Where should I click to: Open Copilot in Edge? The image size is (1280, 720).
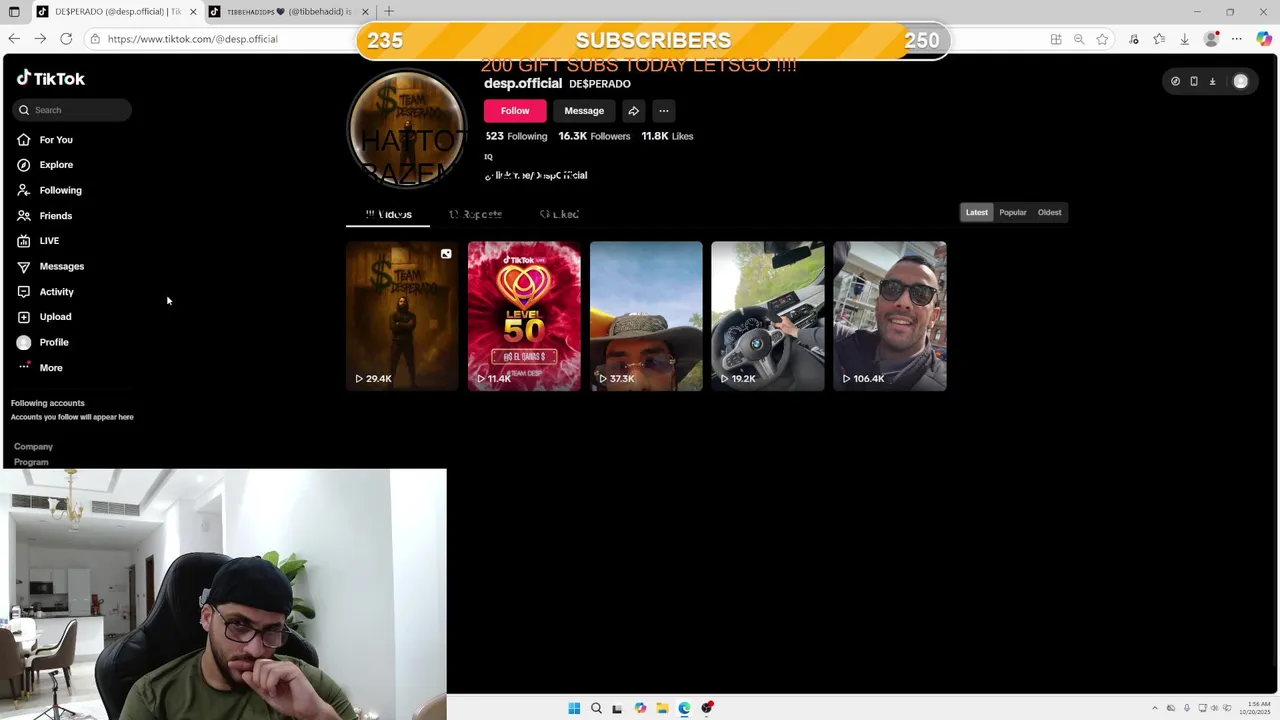tap(1264, 39)
